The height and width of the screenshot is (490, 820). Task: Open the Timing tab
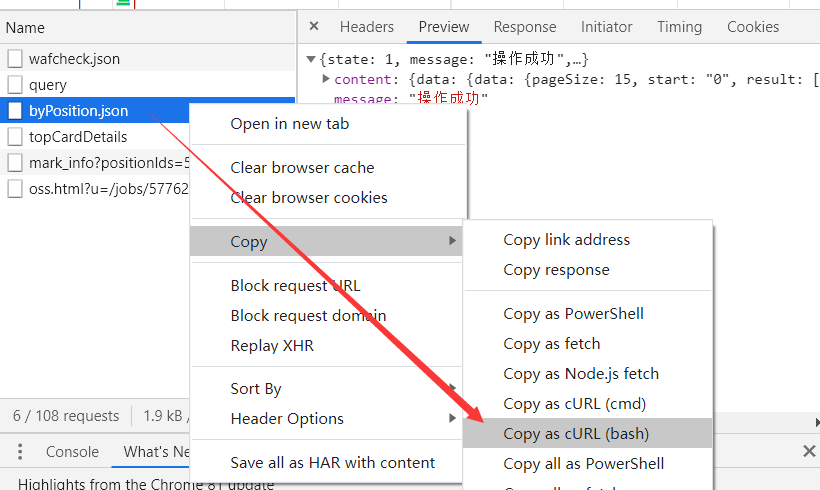(679, 27)
